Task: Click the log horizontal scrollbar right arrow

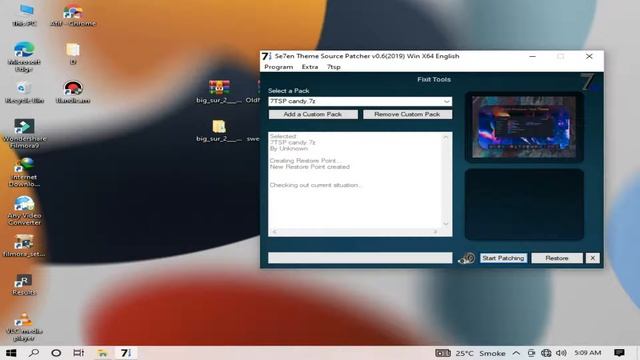Action: (x=436, y=232)
